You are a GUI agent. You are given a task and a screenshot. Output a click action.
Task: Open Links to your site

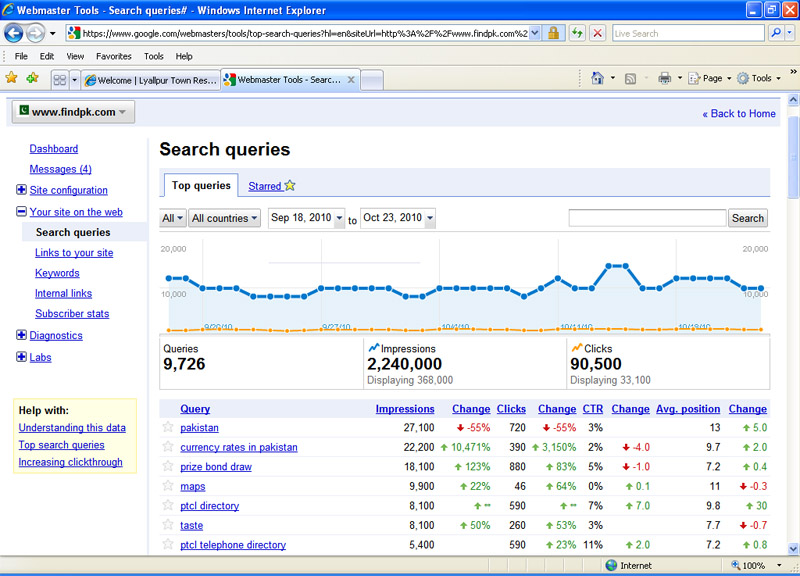coord(74,253)
